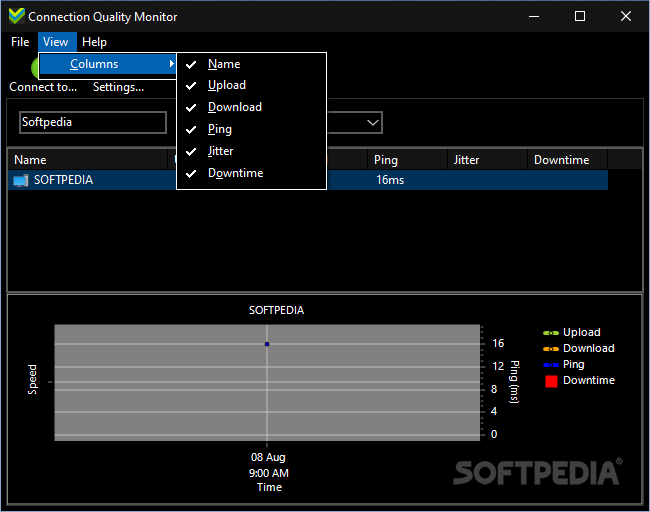Open Settings... from the toolbar
The image size is (650, 512).
[x=119, y=87]
